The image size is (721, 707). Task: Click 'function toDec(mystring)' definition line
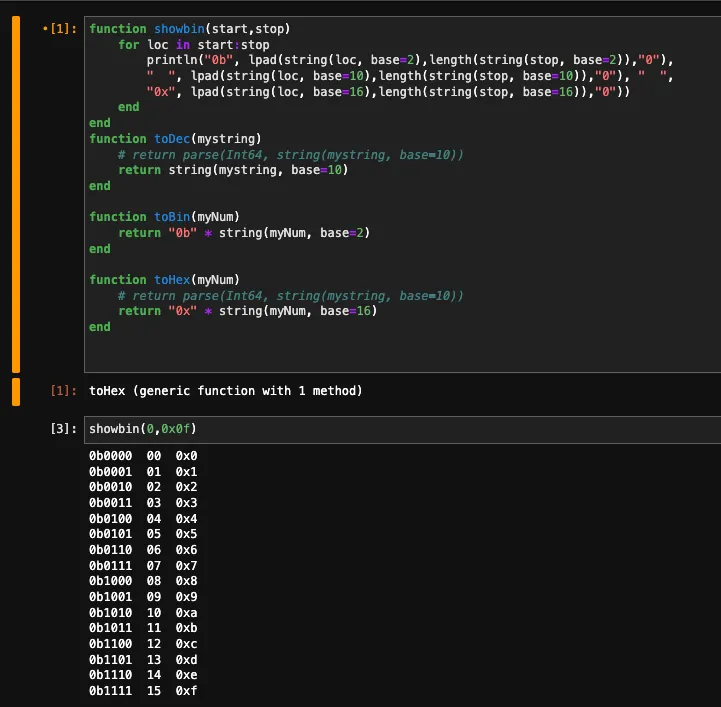click(x=175, y=139)
